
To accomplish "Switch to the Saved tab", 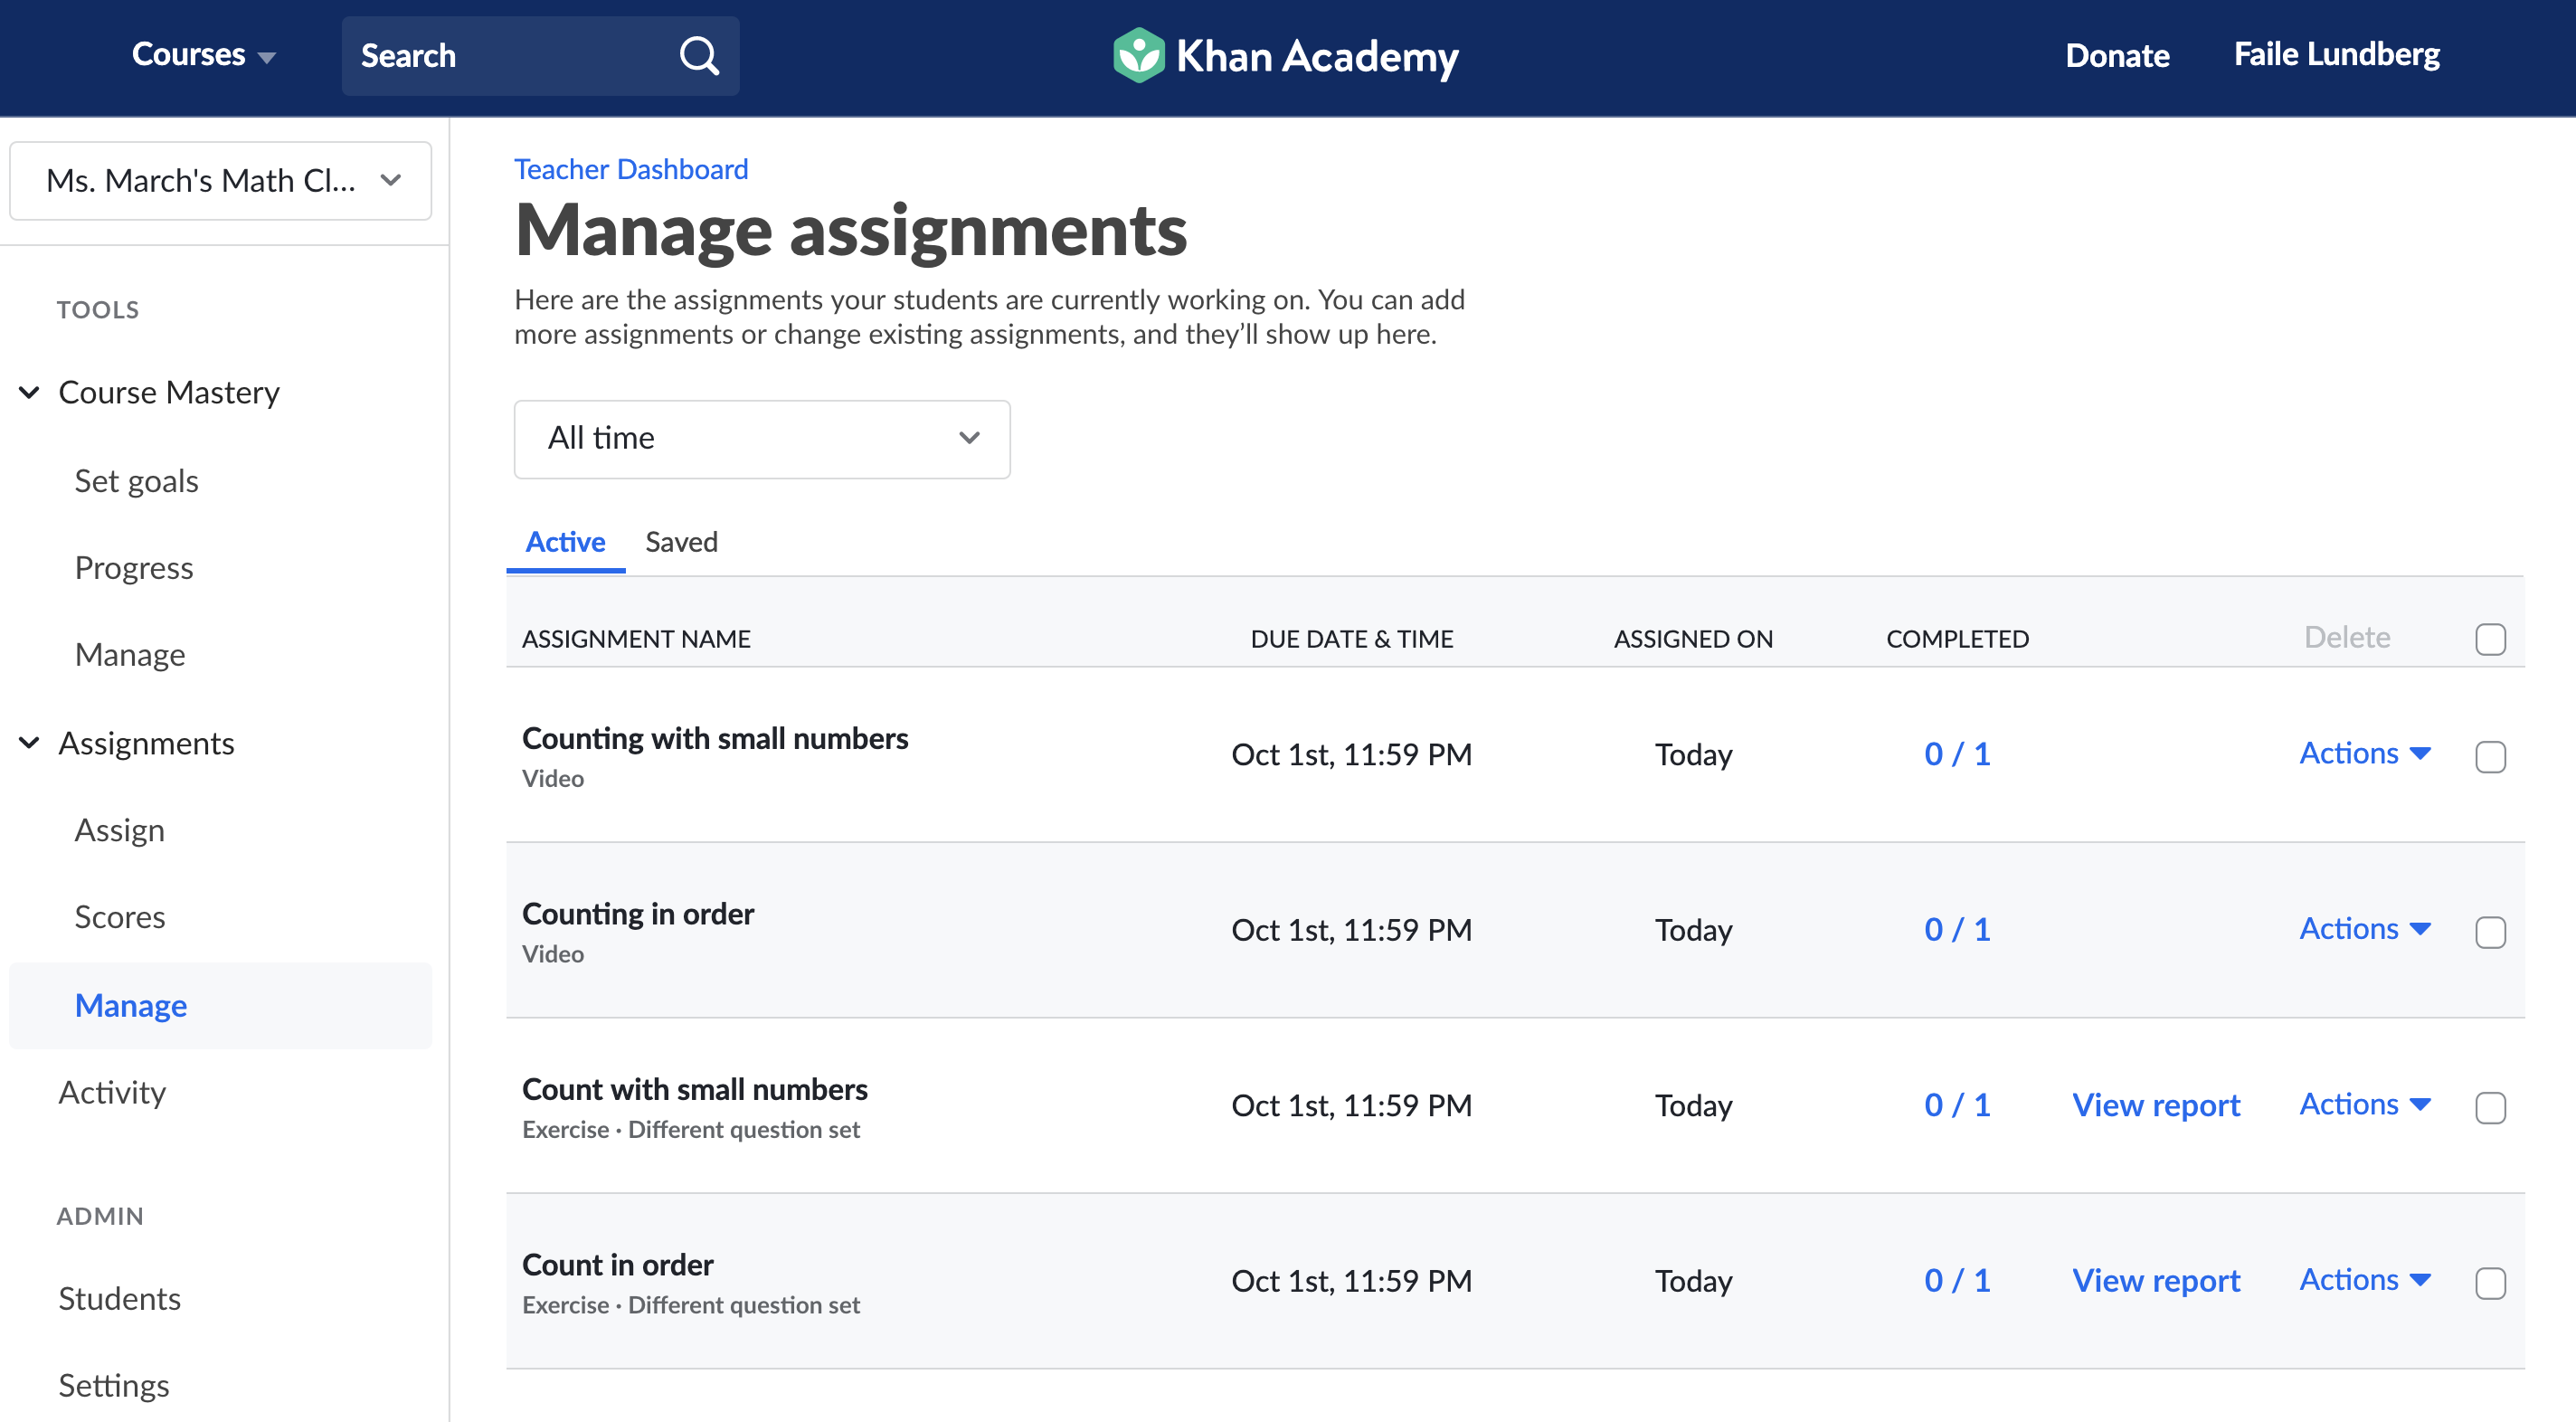I will pyautogui.click(x=681, y=542).
